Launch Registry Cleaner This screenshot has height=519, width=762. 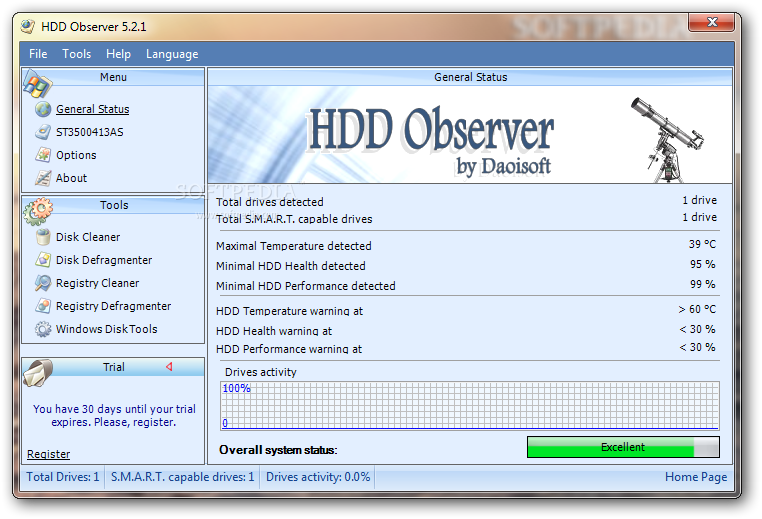(97, 283)
